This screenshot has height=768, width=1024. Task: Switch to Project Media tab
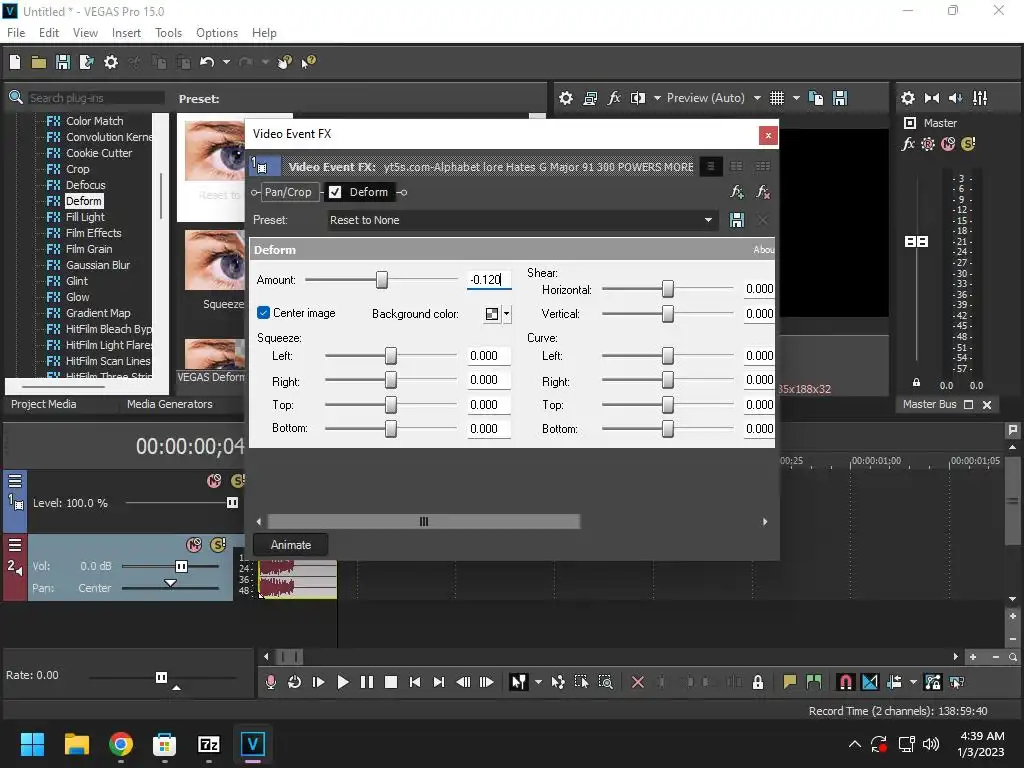click(x=43, y=404)
